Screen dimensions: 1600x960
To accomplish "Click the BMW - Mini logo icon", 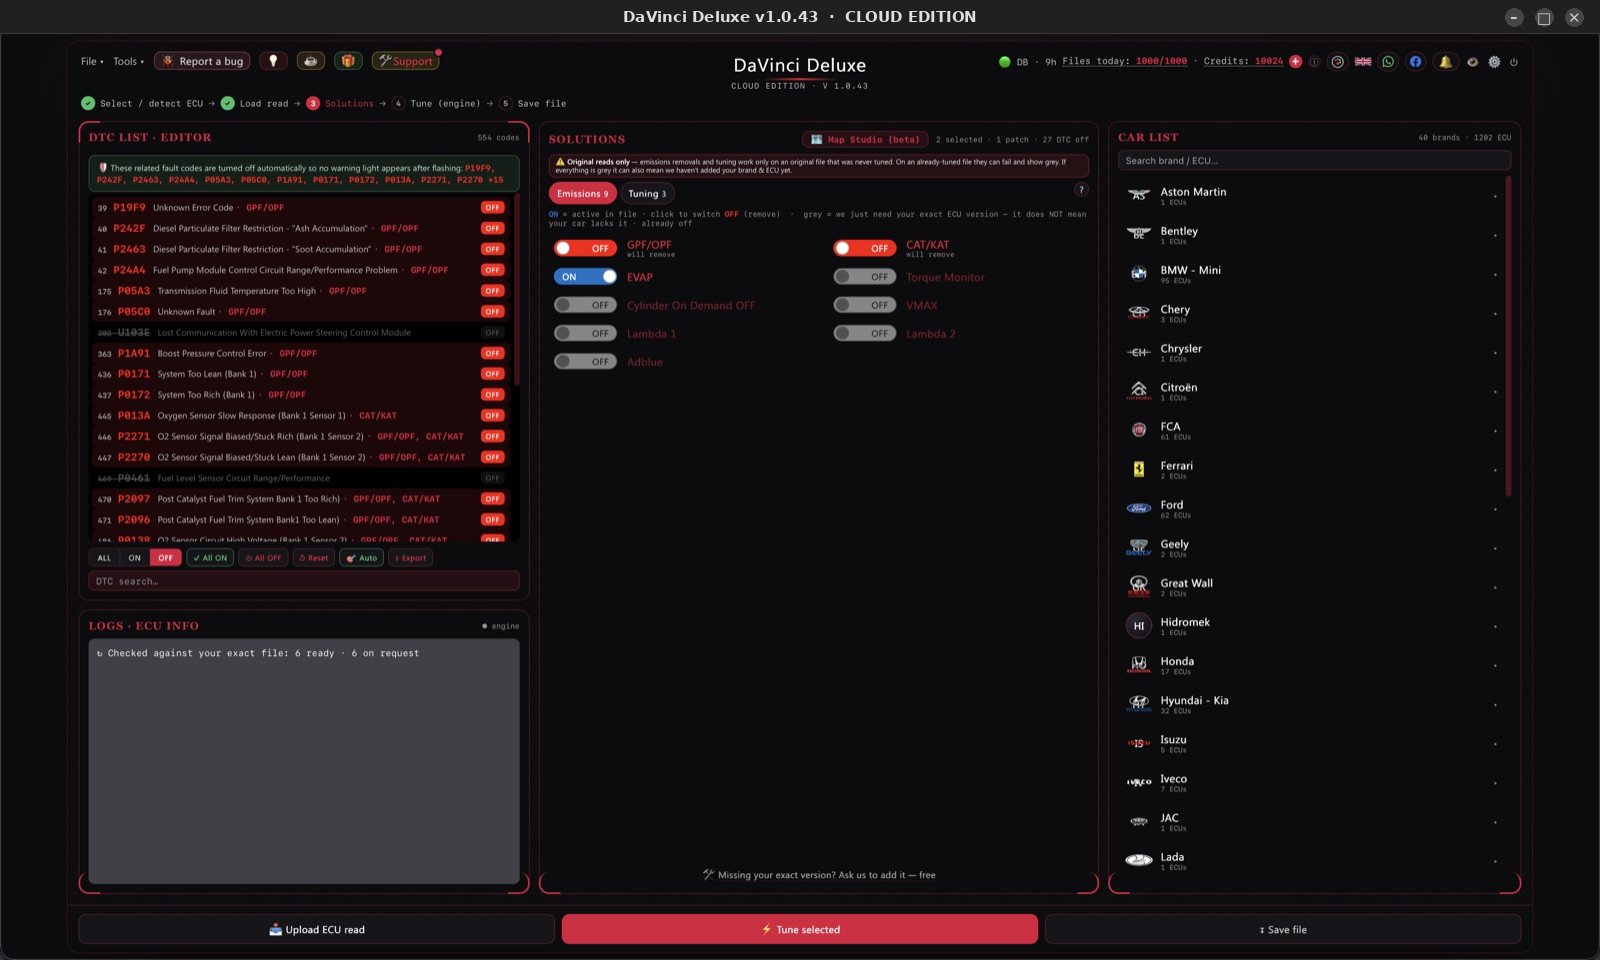I will pos(1138,273).
